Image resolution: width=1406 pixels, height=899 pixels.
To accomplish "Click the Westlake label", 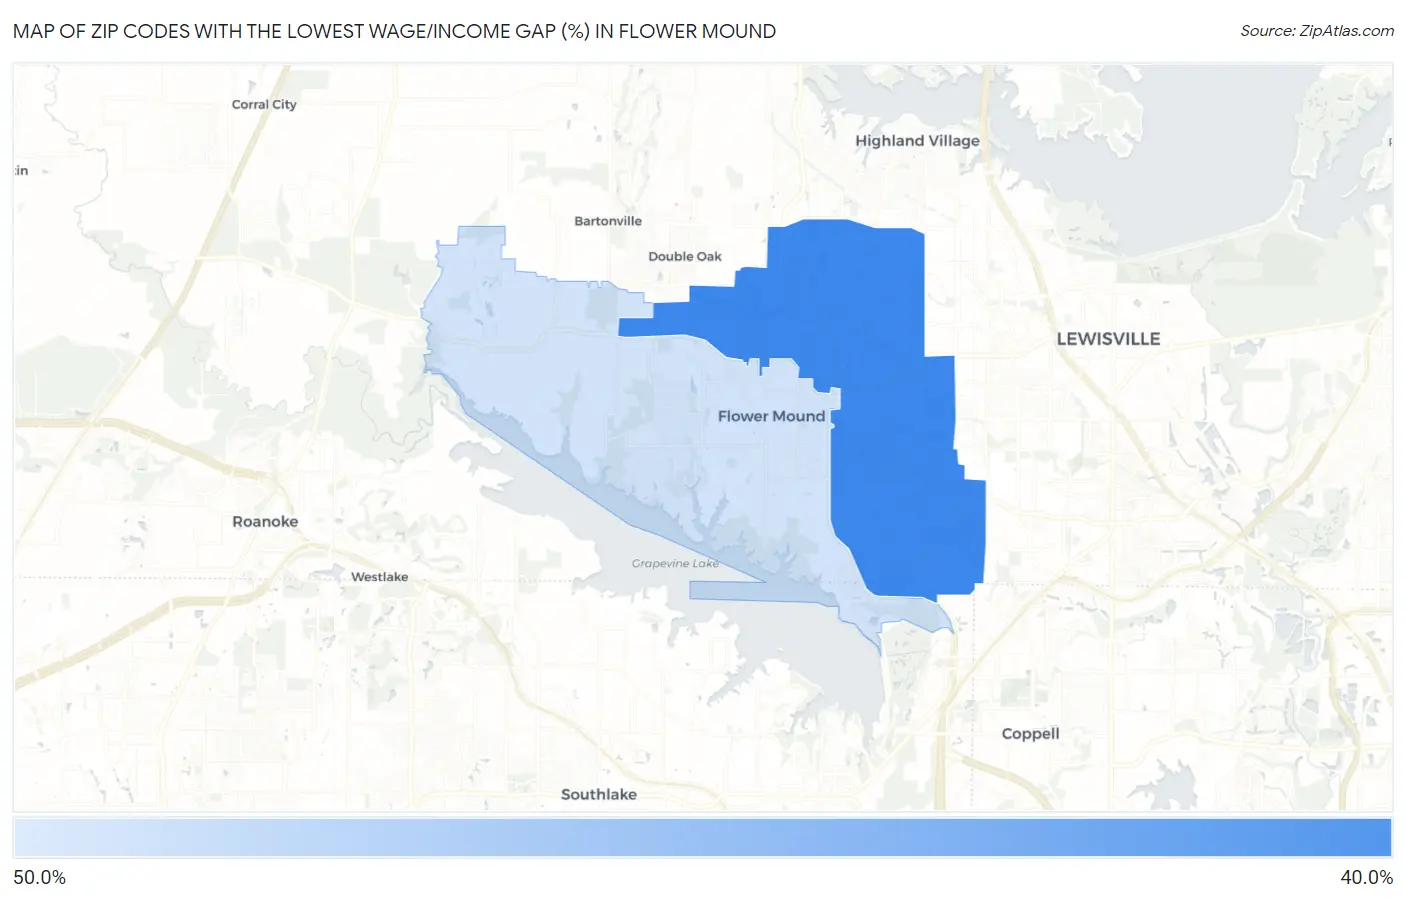I will [x=379, y=577].
